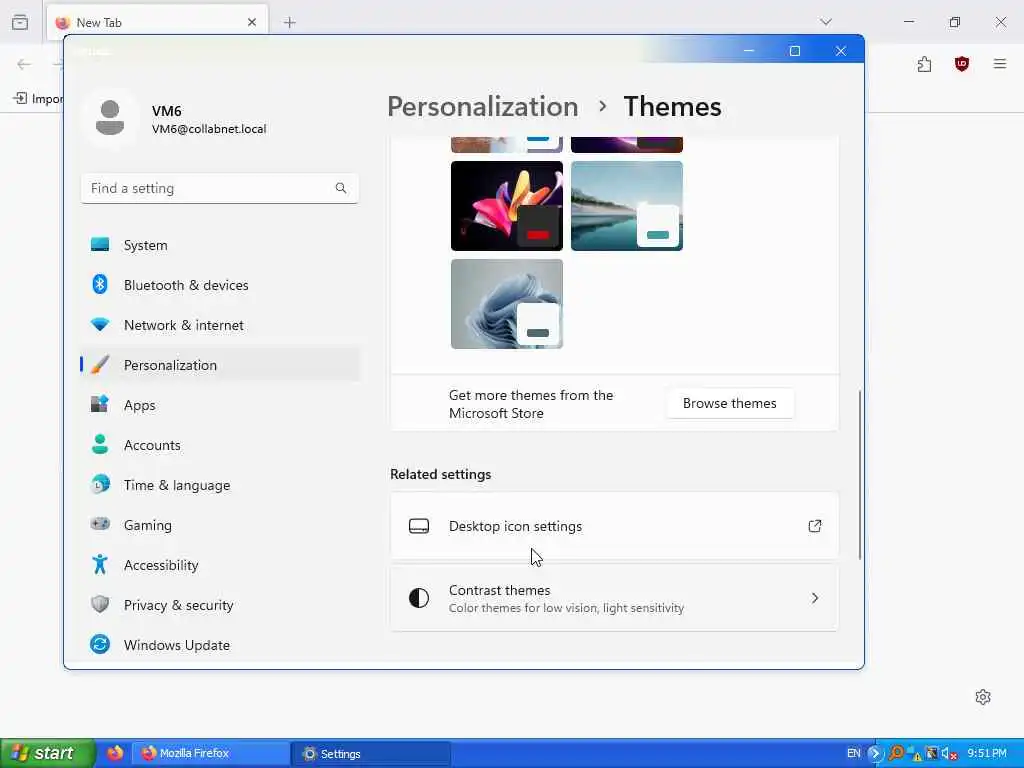Click the muted volume icon in system tray

[x=949, y=754]
